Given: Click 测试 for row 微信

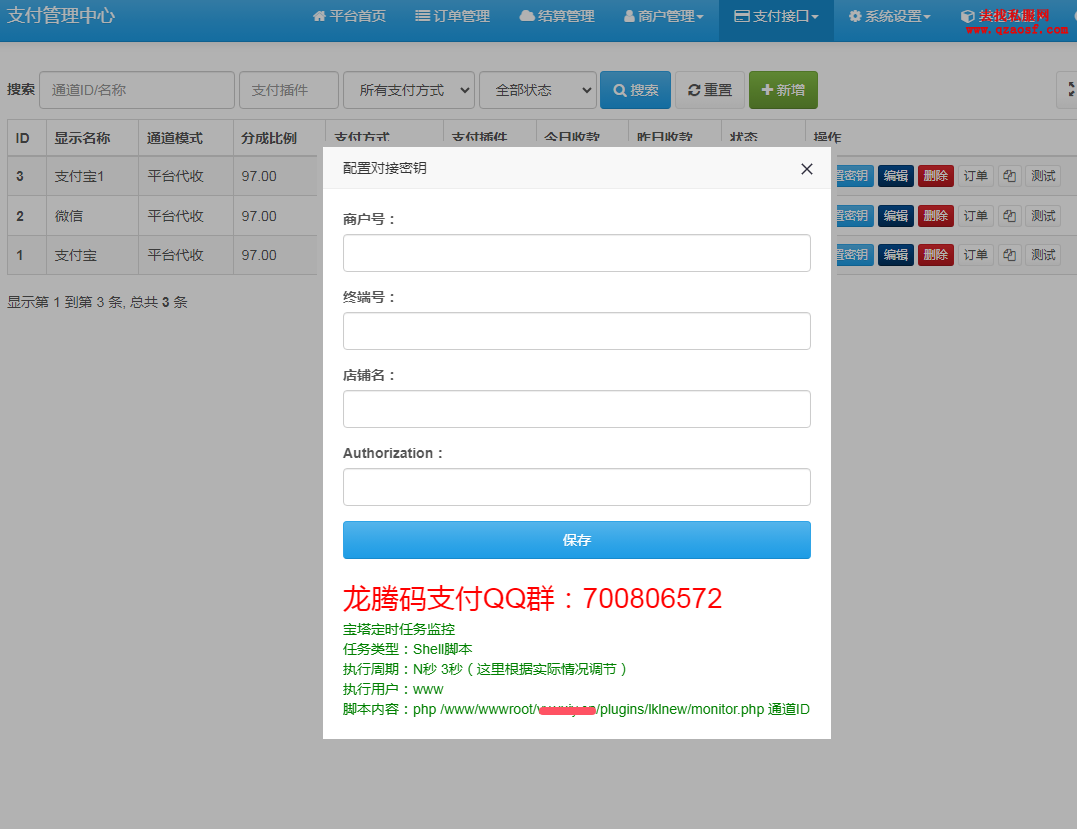Looking at the screenshot, I should [x=1043, y=216].
